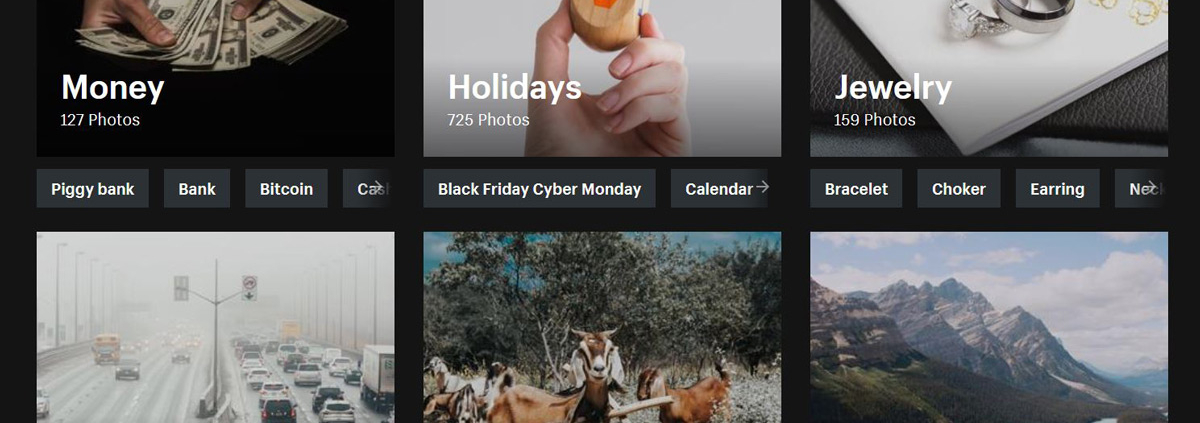This screenshot has height=423, width=1200.
Task: Choose the Bitcoin tag
Action: (286, 188)
